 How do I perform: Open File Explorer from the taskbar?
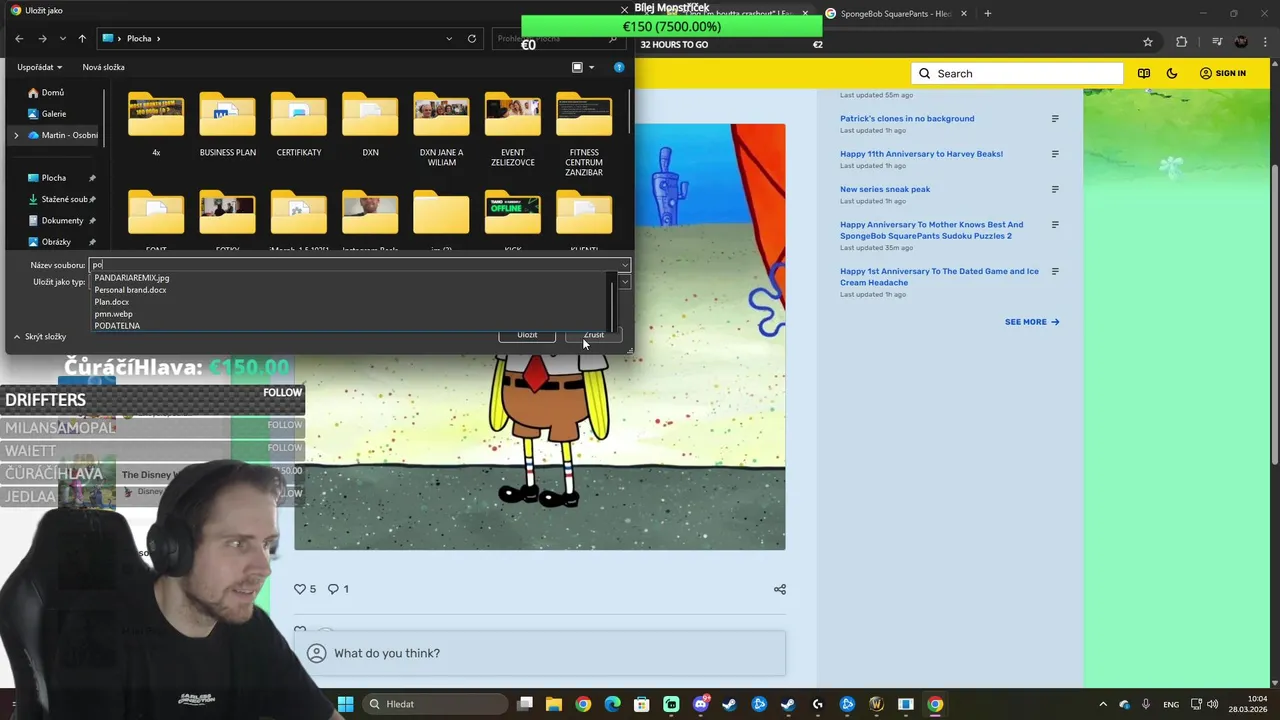[x=554, y=704]
